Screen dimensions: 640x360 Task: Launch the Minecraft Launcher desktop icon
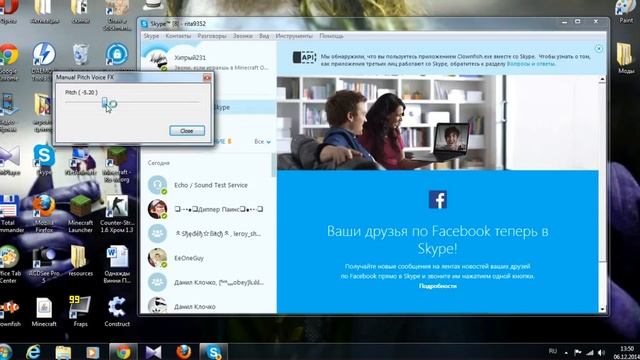click(80, 212)
